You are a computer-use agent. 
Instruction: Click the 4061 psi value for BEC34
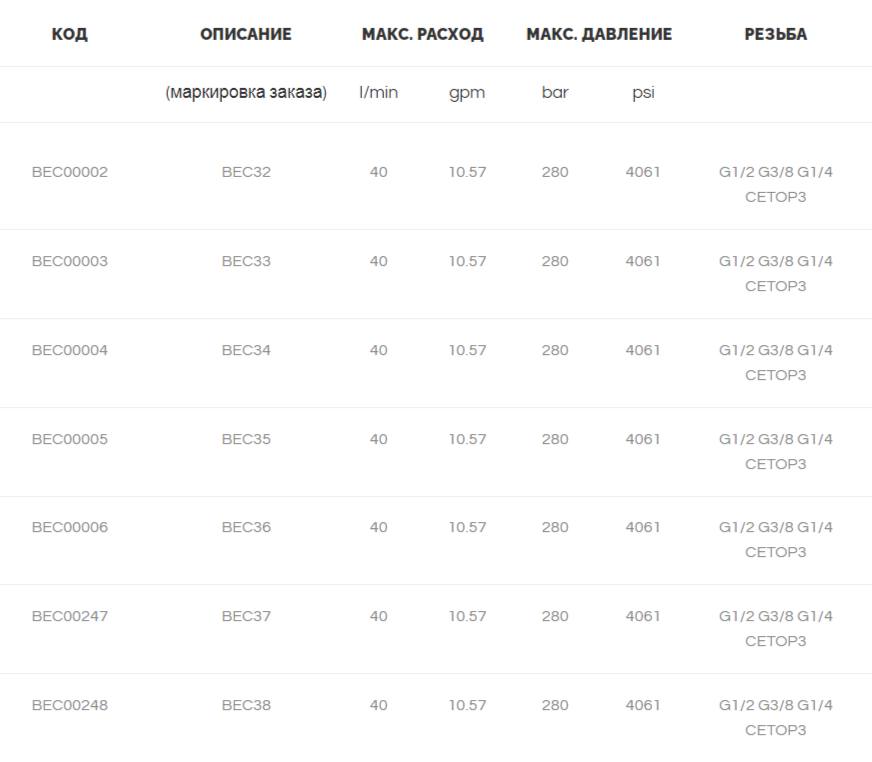click(643, 350)
